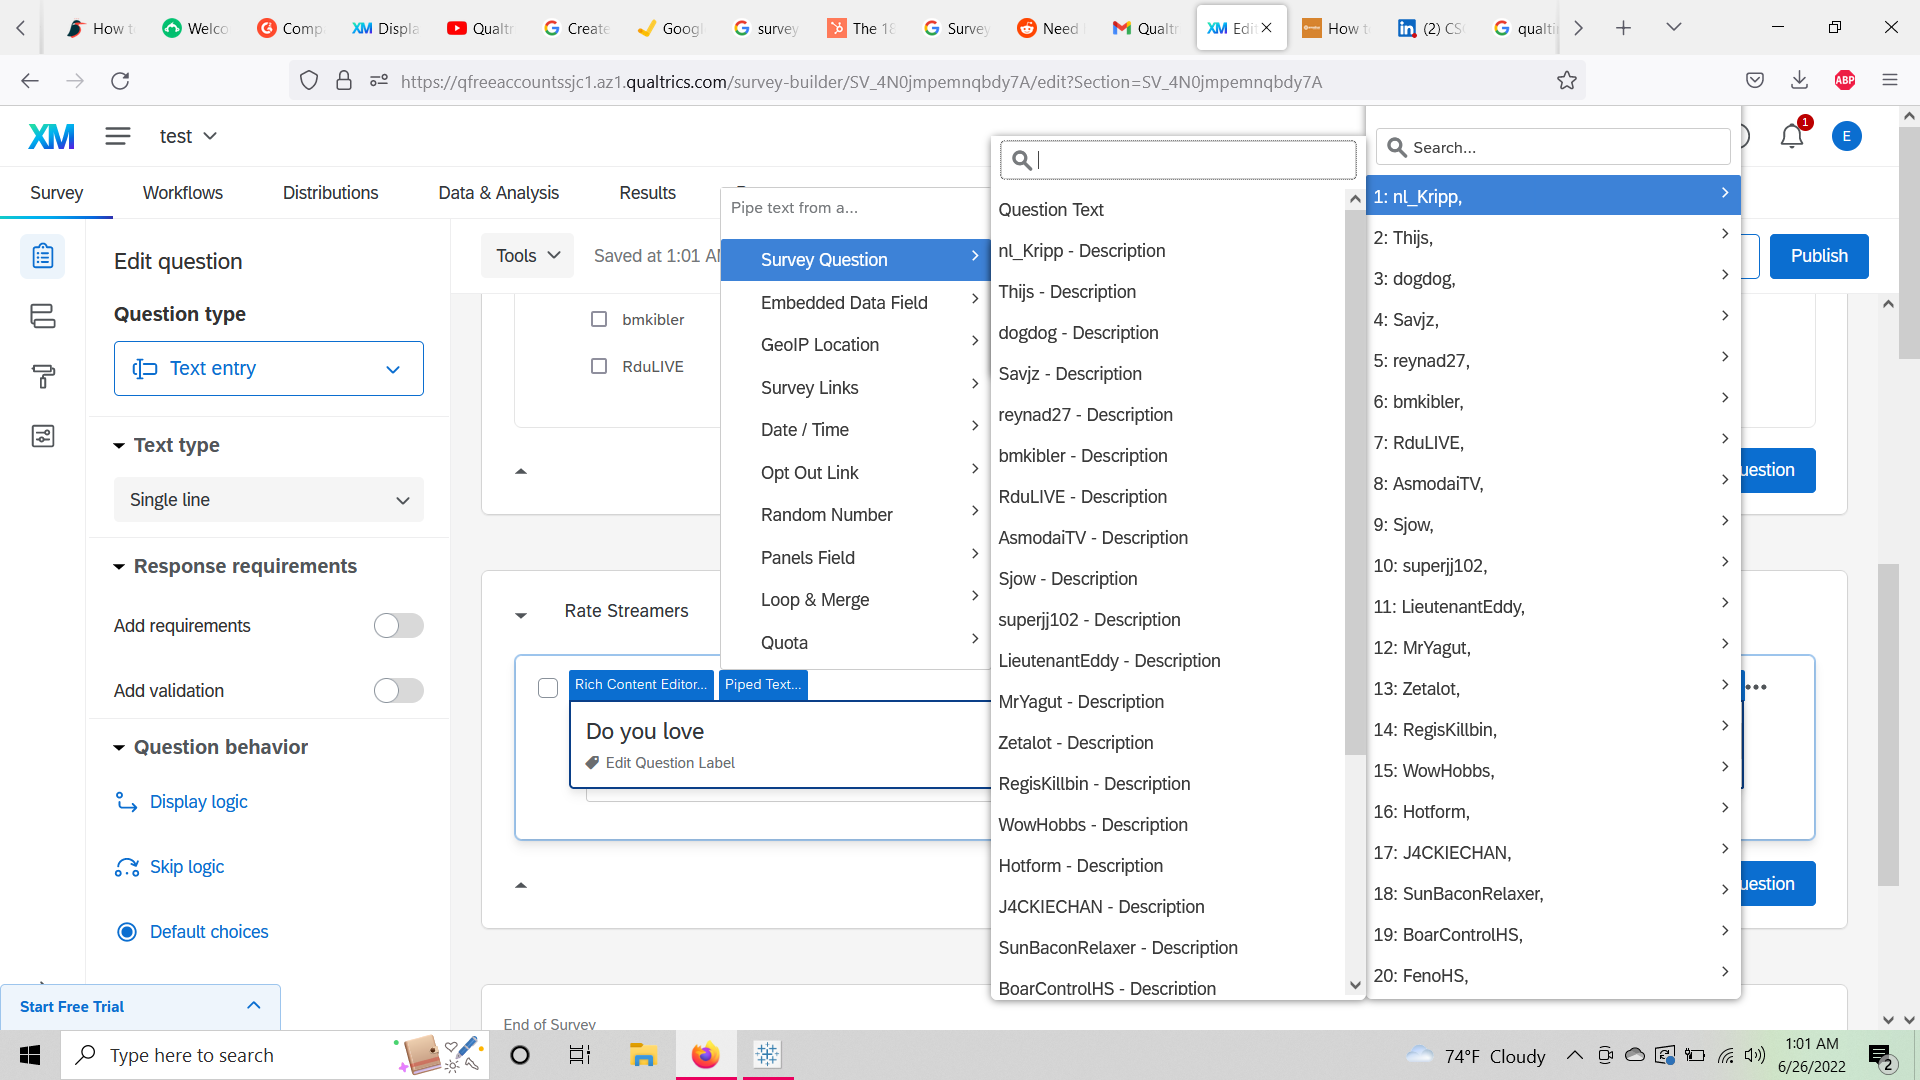1920x1080 pixels.
Task: Open the Question type Text entry dropdown
Action: pos(269,369)
